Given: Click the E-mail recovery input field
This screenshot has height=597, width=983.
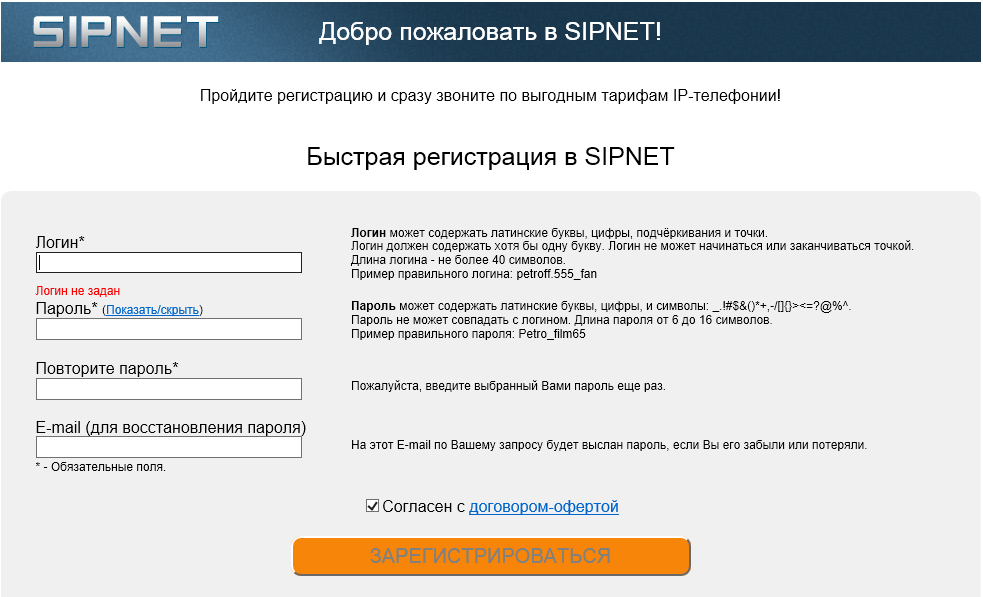Looking at the screenshot, I should pos(169,447).
